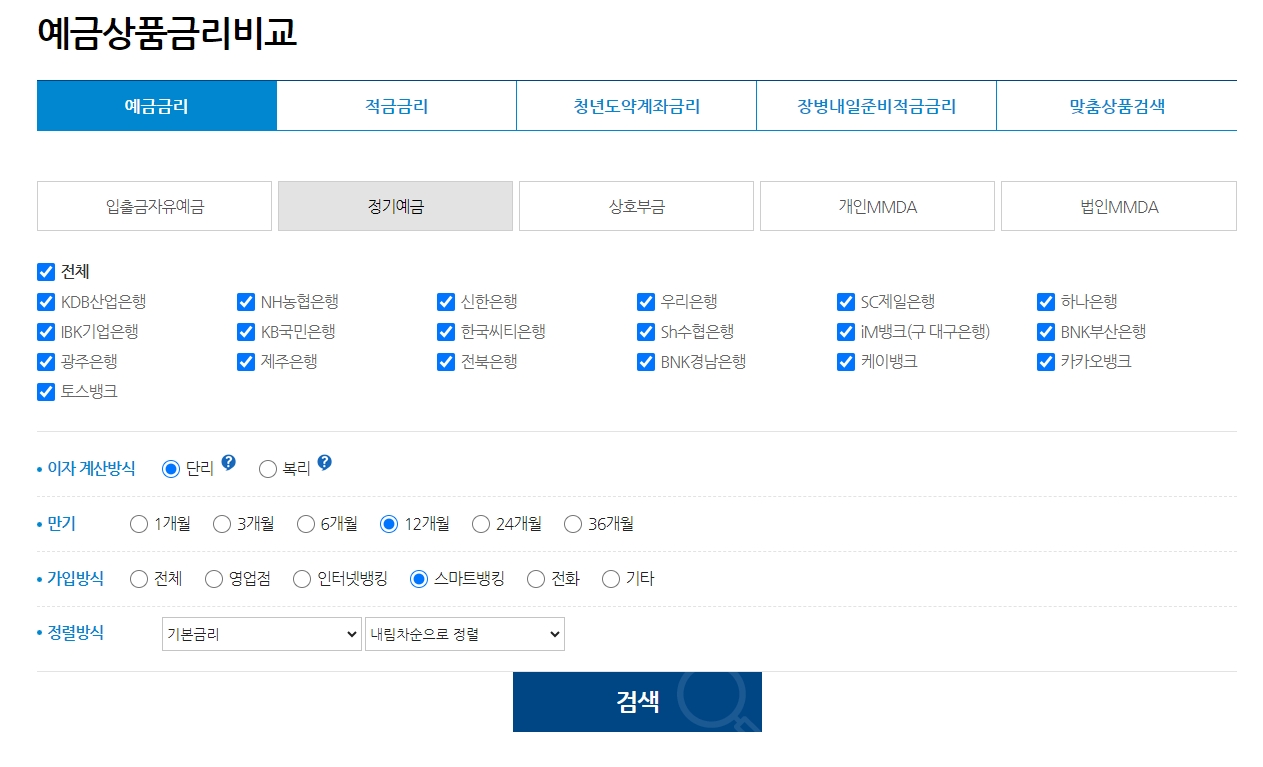Select 전체 under 가입방식
The image size is (1263, 767).
(x=139, y=579)
